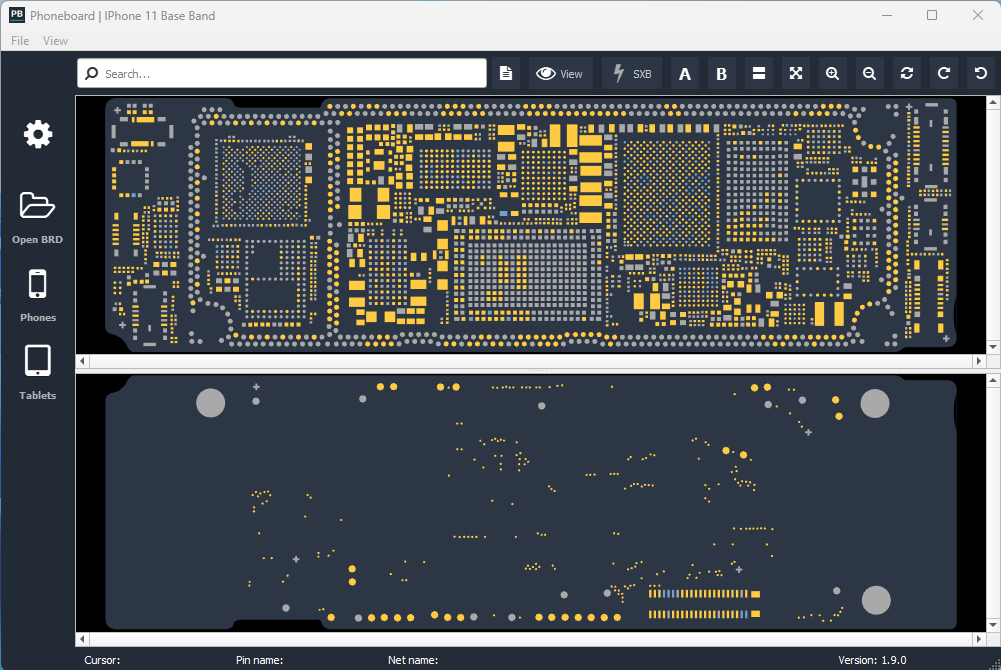
Task: Zoom in on the board
Action: tap(832, 73)
